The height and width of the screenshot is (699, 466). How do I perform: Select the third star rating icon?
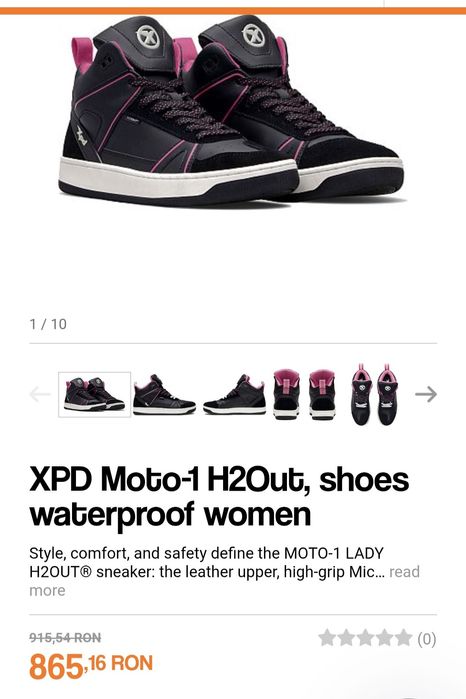[x=365, y=638]
